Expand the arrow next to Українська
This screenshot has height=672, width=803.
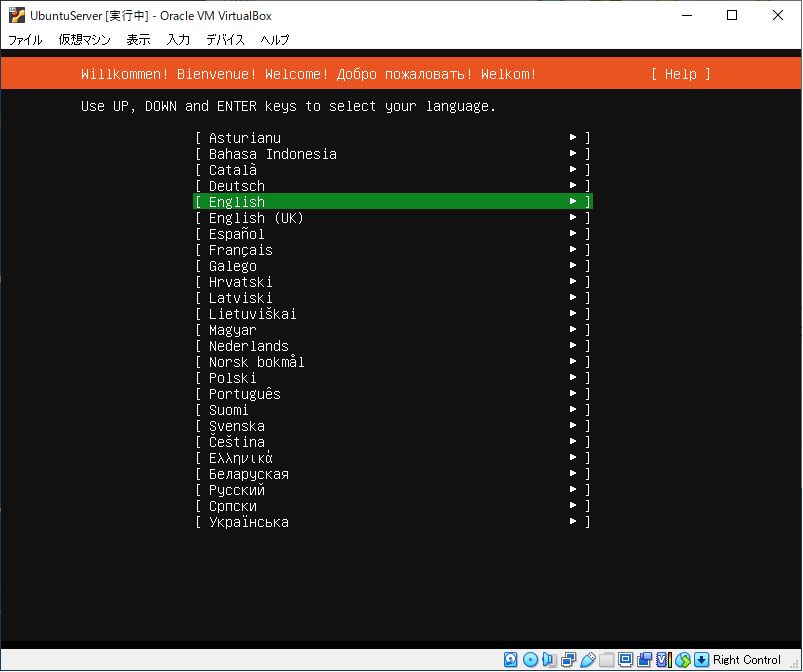tap(573, 522)
